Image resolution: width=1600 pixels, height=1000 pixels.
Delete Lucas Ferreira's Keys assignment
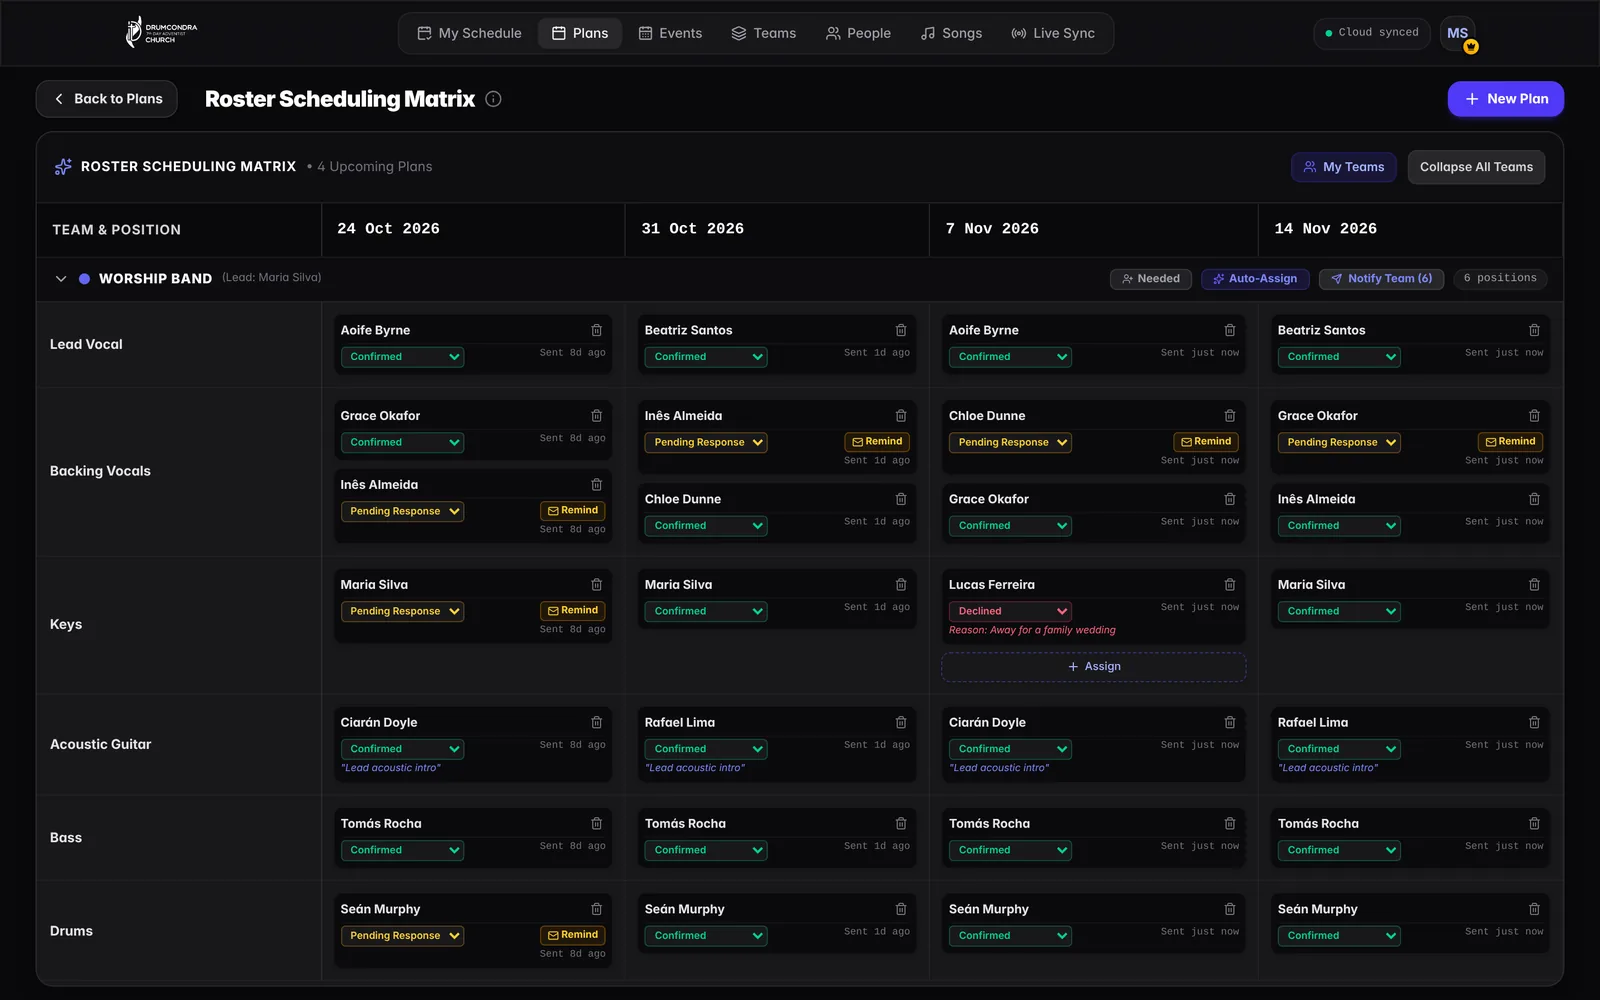1230,584
